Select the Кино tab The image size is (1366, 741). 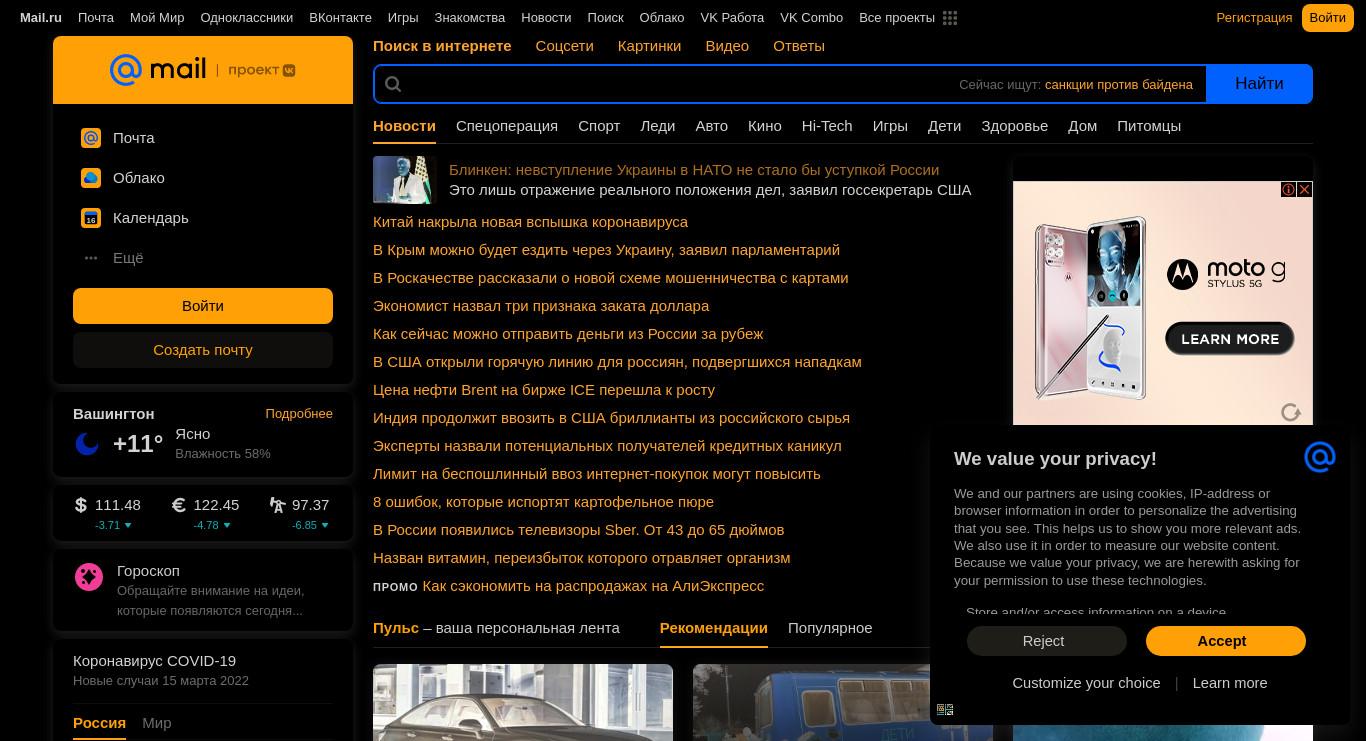click(764, 126)
